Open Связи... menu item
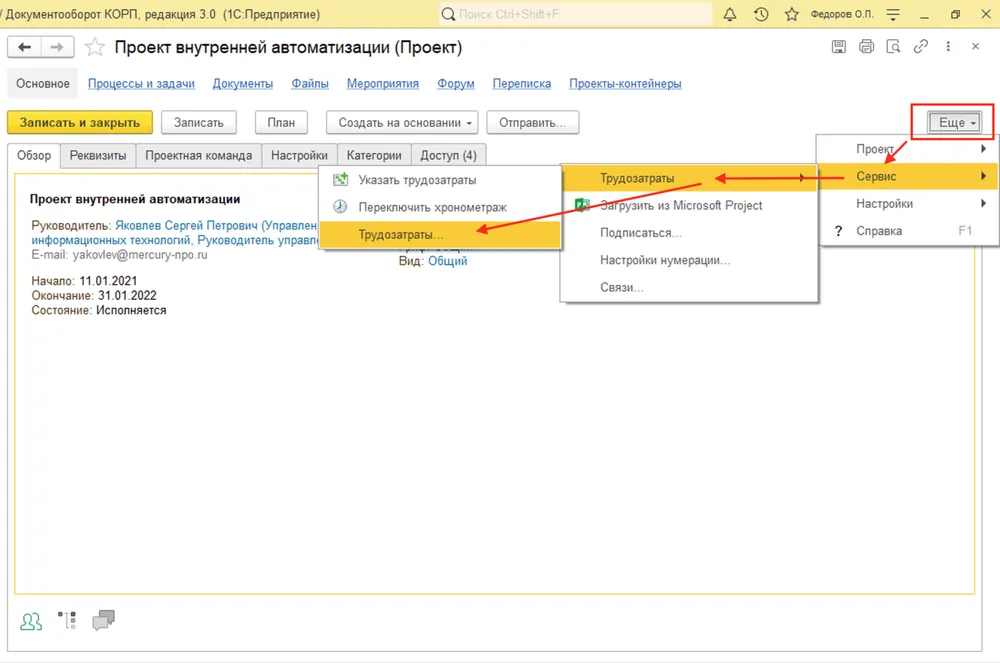Image resolution: width=1000 pixels, height=663 pixels. pos(689,288)
